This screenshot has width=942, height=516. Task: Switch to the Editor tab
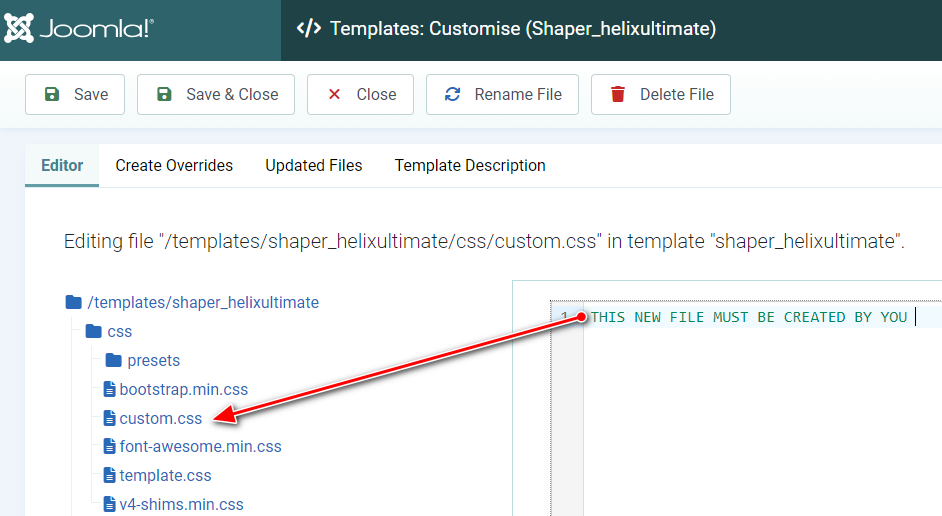[62, 165]
